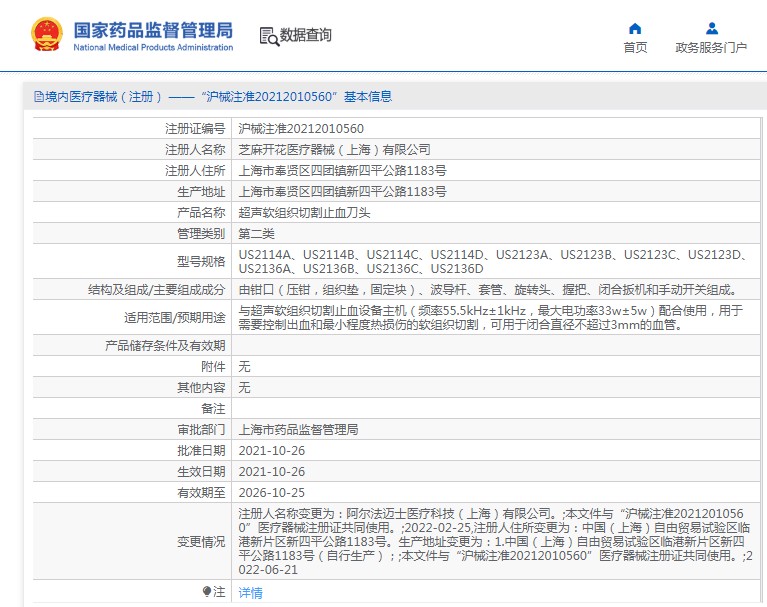Image resolution: width=767 pixels, height=607 pixels.
Task: Click 产品储存条件及有效期 label
Action: pyautogui.click(x=165, y=346)
